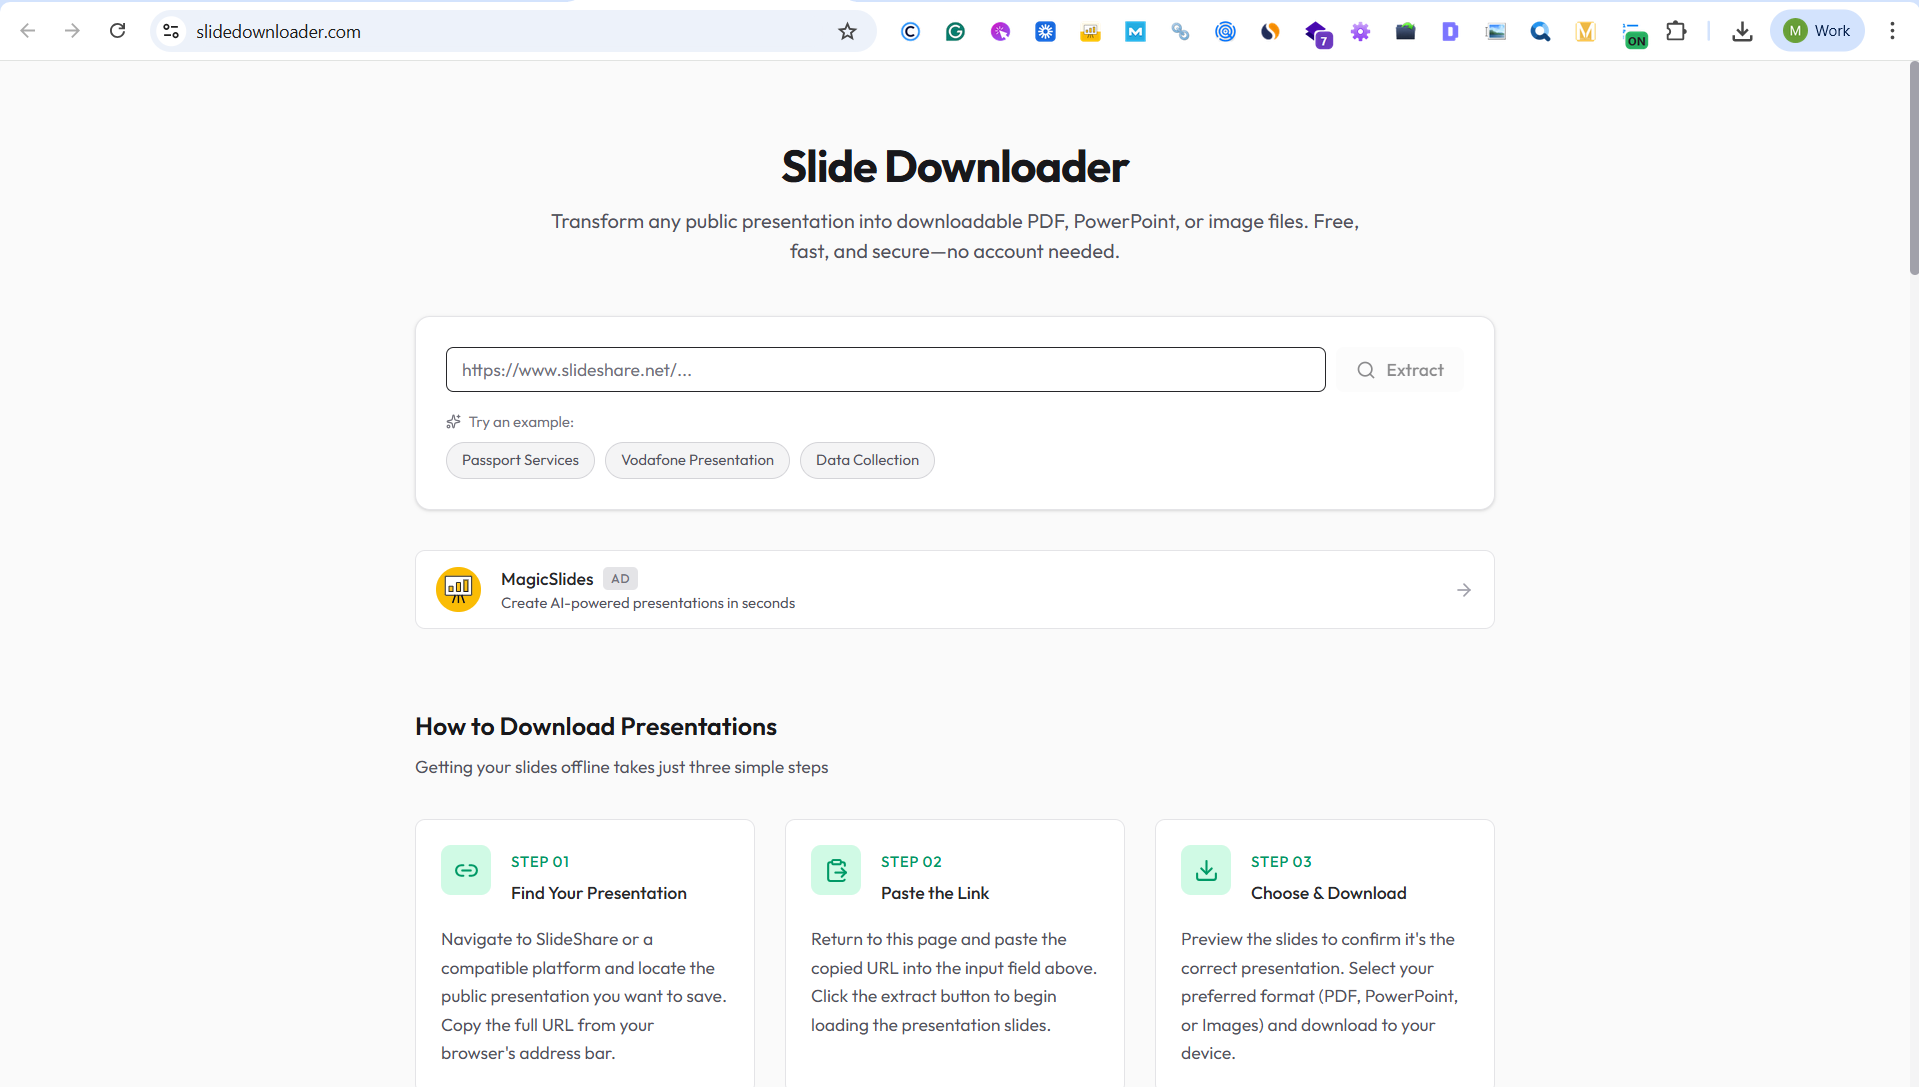
Task: Open the Extensions puzzle piece menu
Action: (1676, 31)
